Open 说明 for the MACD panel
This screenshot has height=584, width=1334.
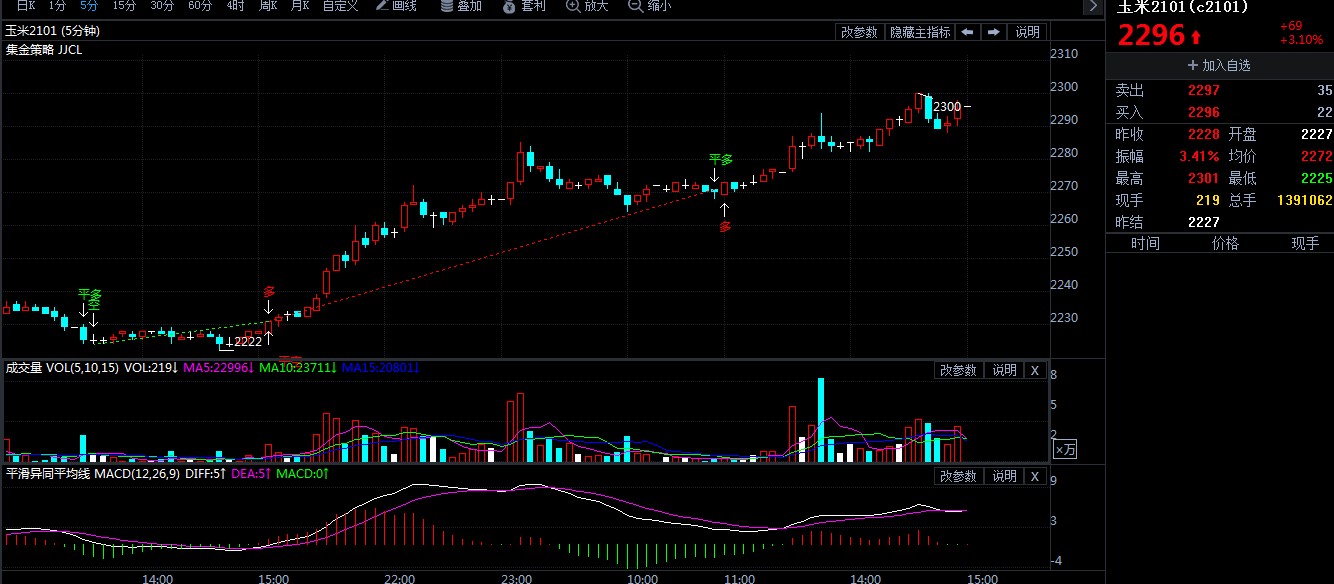(1003, 476)
